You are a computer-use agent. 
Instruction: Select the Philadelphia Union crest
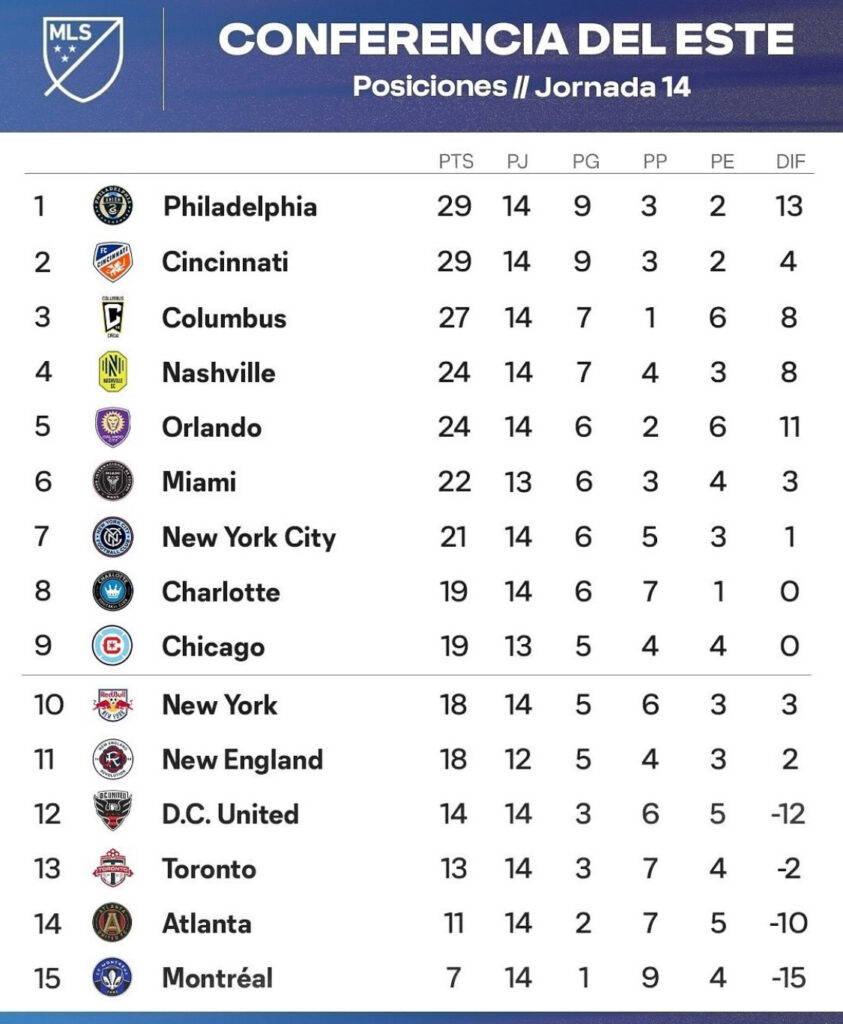point(112,205)
